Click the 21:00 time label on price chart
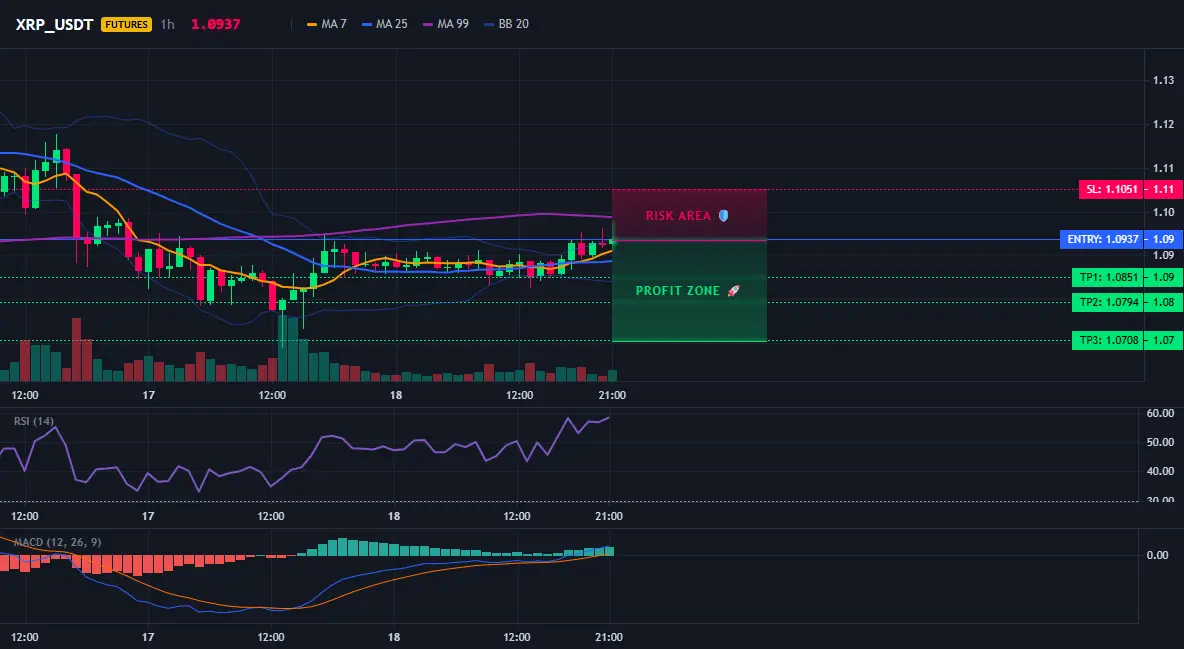The height and width of the screenshot is (649, 1184). [x=612, y=395]
